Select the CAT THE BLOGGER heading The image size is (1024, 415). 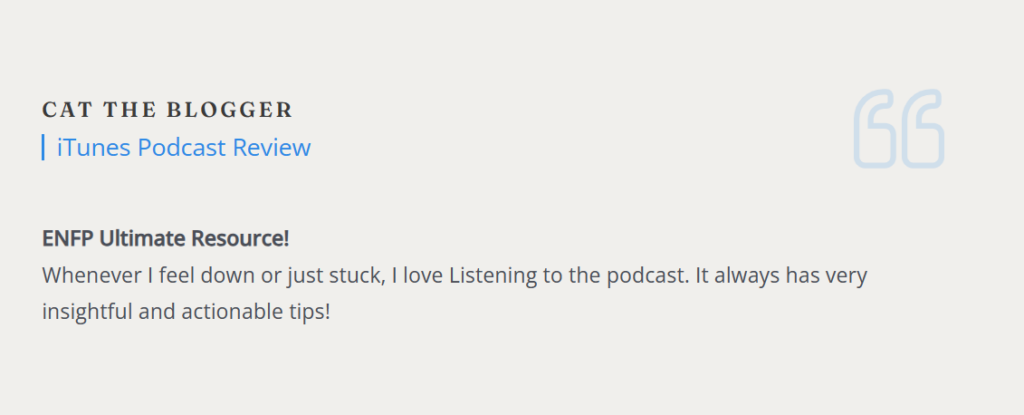click(167, 110)
